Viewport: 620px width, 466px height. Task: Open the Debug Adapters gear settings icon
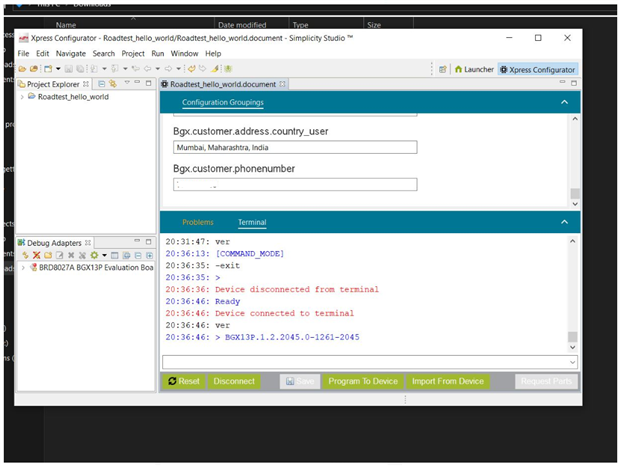click(94, 256)
